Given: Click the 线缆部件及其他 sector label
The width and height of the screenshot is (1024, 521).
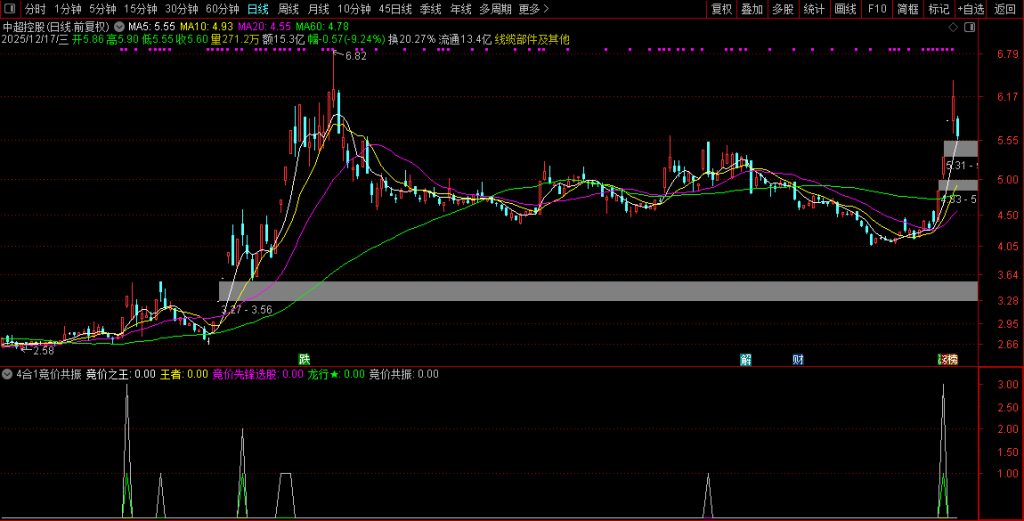Looking at the screenshot, I should coord(532,39).
